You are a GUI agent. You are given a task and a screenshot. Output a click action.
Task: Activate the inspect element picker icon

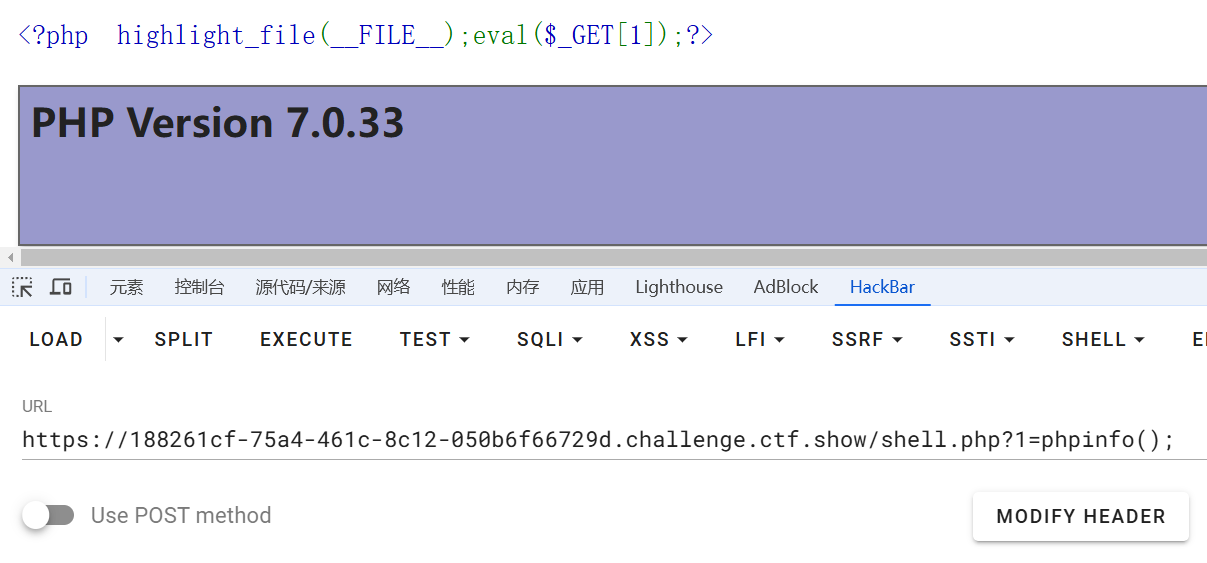pos(22,287)
